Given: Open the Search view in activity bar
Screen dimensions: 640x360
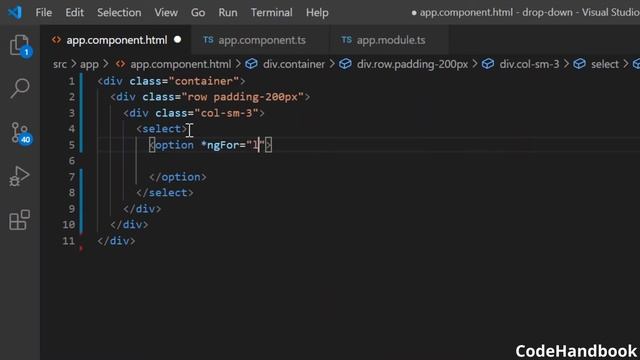Looking at the screenshot, I should pyautogui.click(x=19, y=88).
